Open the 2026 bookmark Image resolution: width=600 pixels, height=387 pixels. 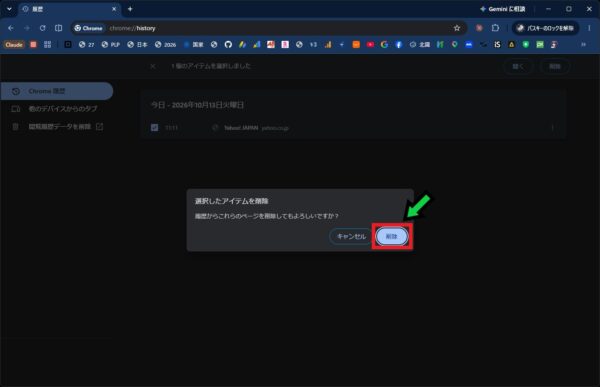click(x=165, y=44)
